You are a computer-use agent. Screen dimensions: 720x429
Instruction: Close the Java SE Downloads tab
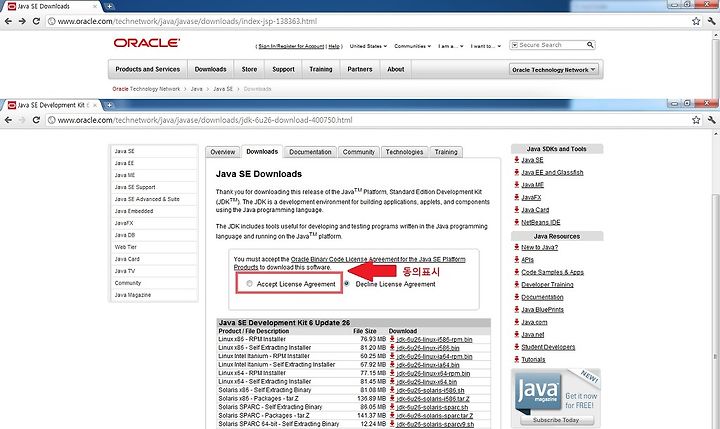pyautogui.click(x=95, y=6)
